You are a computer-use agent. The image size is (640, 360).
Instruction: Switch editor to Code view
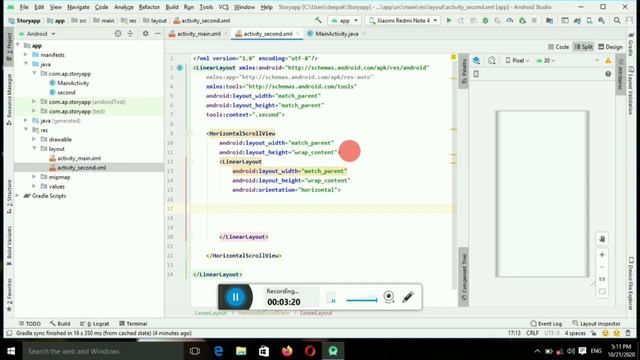(559, 47)
